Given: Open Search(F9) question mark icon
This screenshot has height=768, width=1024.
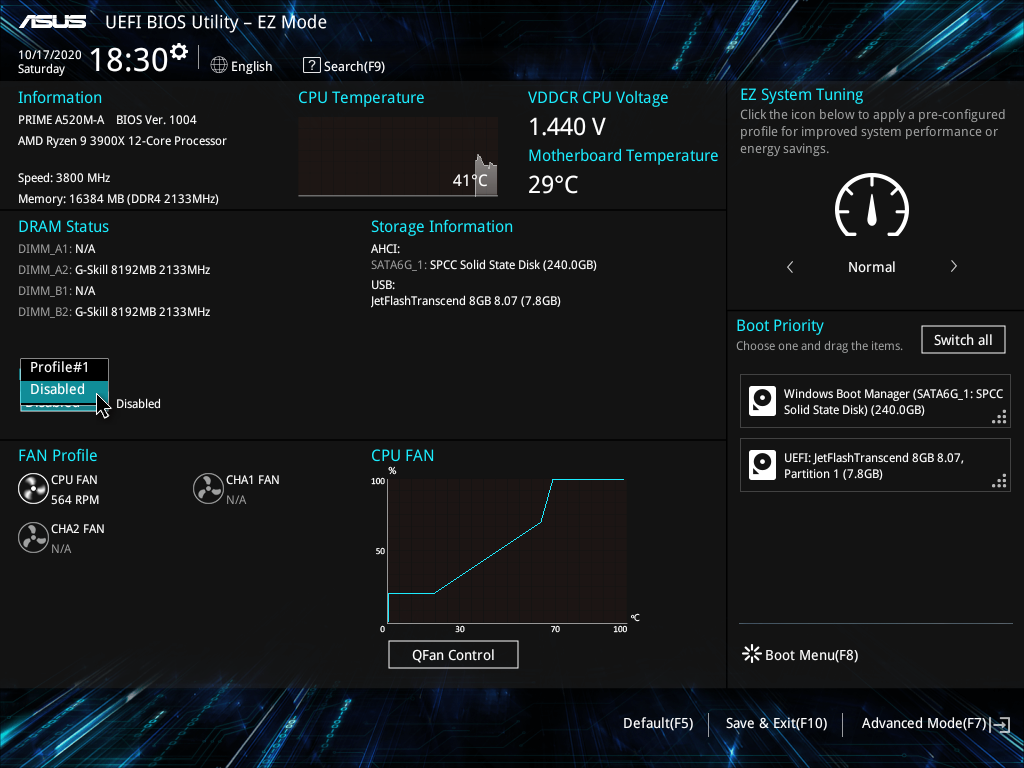Looking at the screenshot, I should click(x=312, y=65).
